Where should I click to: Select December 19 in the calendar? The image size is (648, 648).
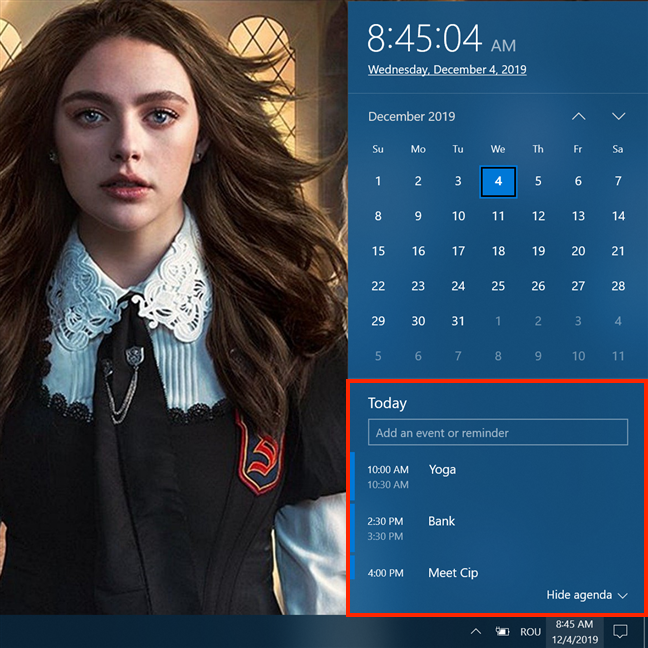coord(538,251)
